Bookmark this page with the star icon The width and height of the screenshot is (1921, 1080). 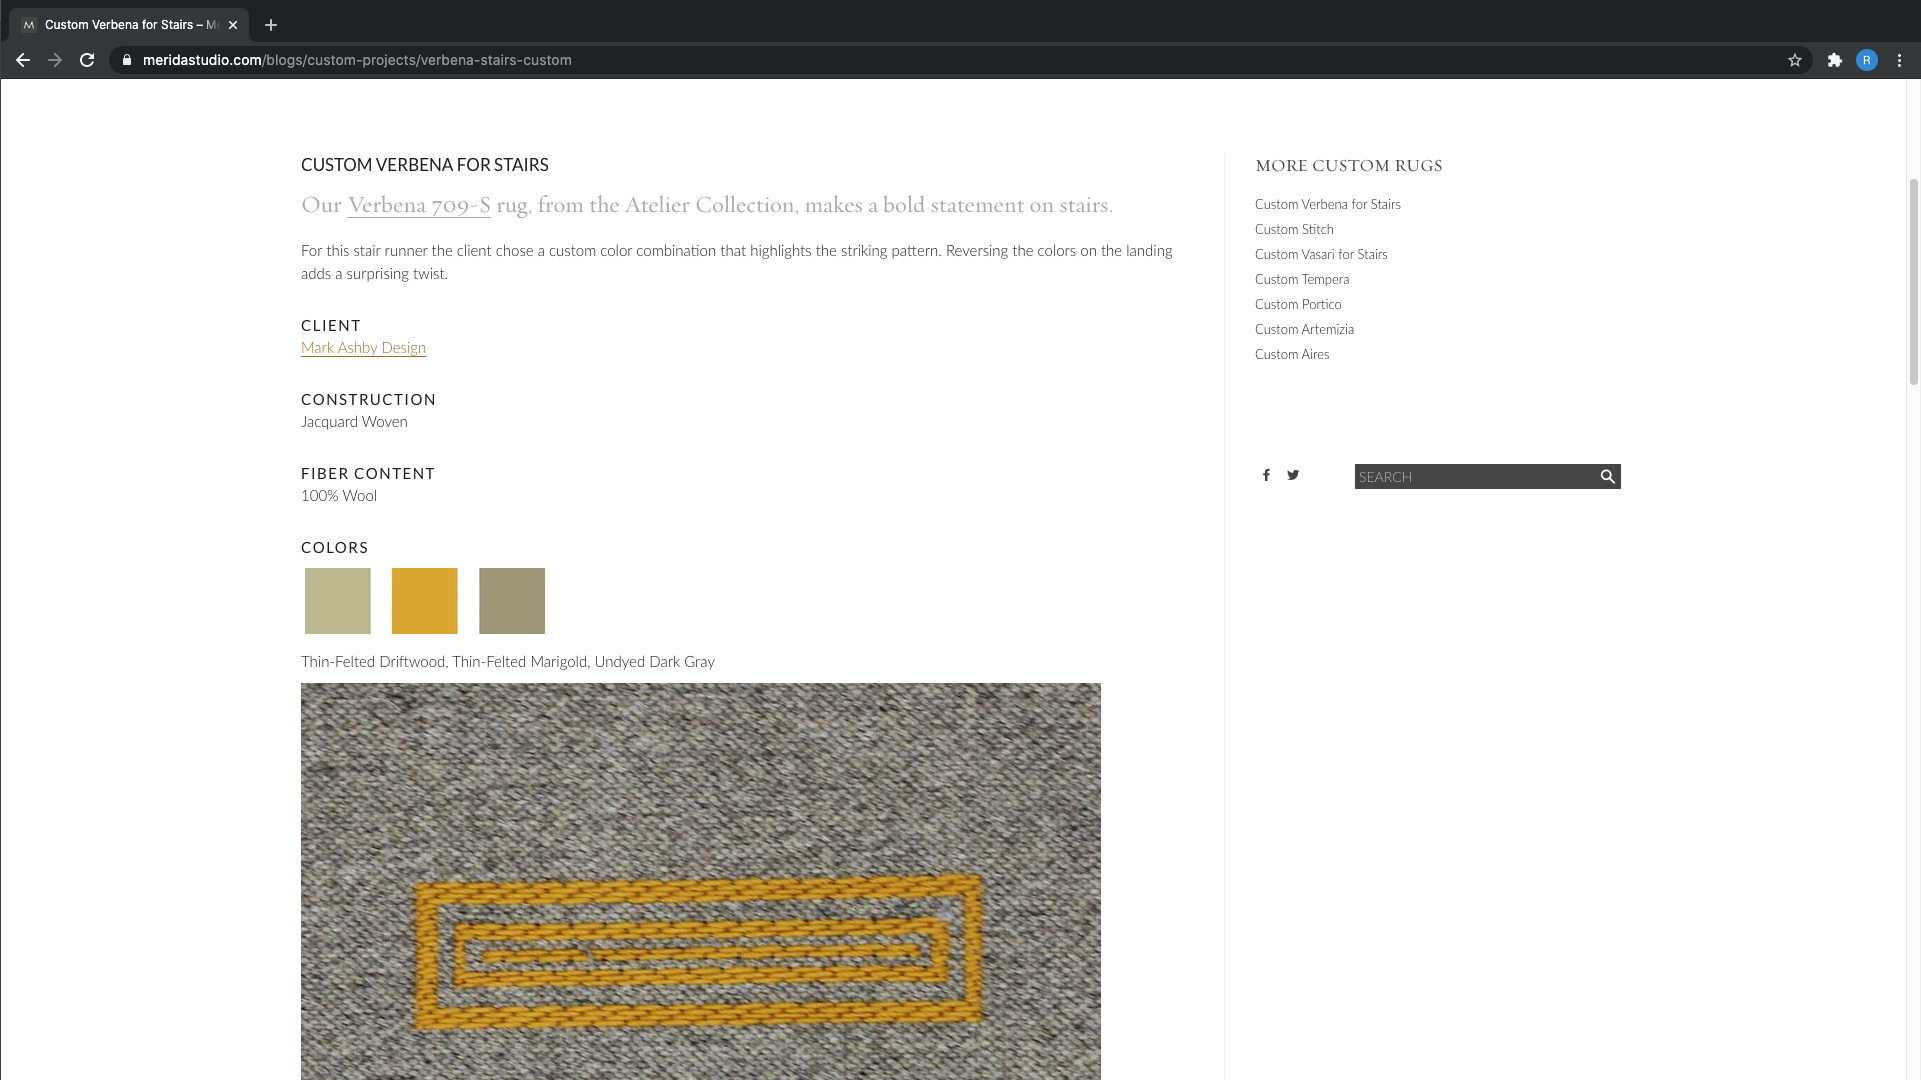(1795, 60)
